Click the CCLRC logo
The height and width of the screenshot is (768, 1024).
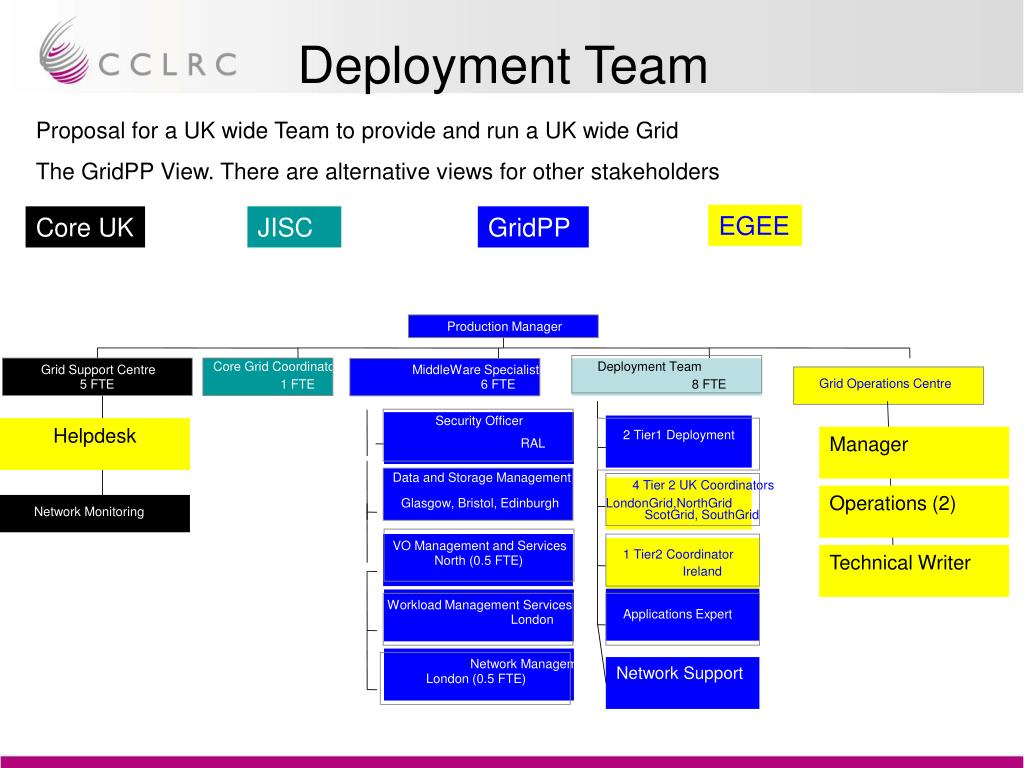137,52
